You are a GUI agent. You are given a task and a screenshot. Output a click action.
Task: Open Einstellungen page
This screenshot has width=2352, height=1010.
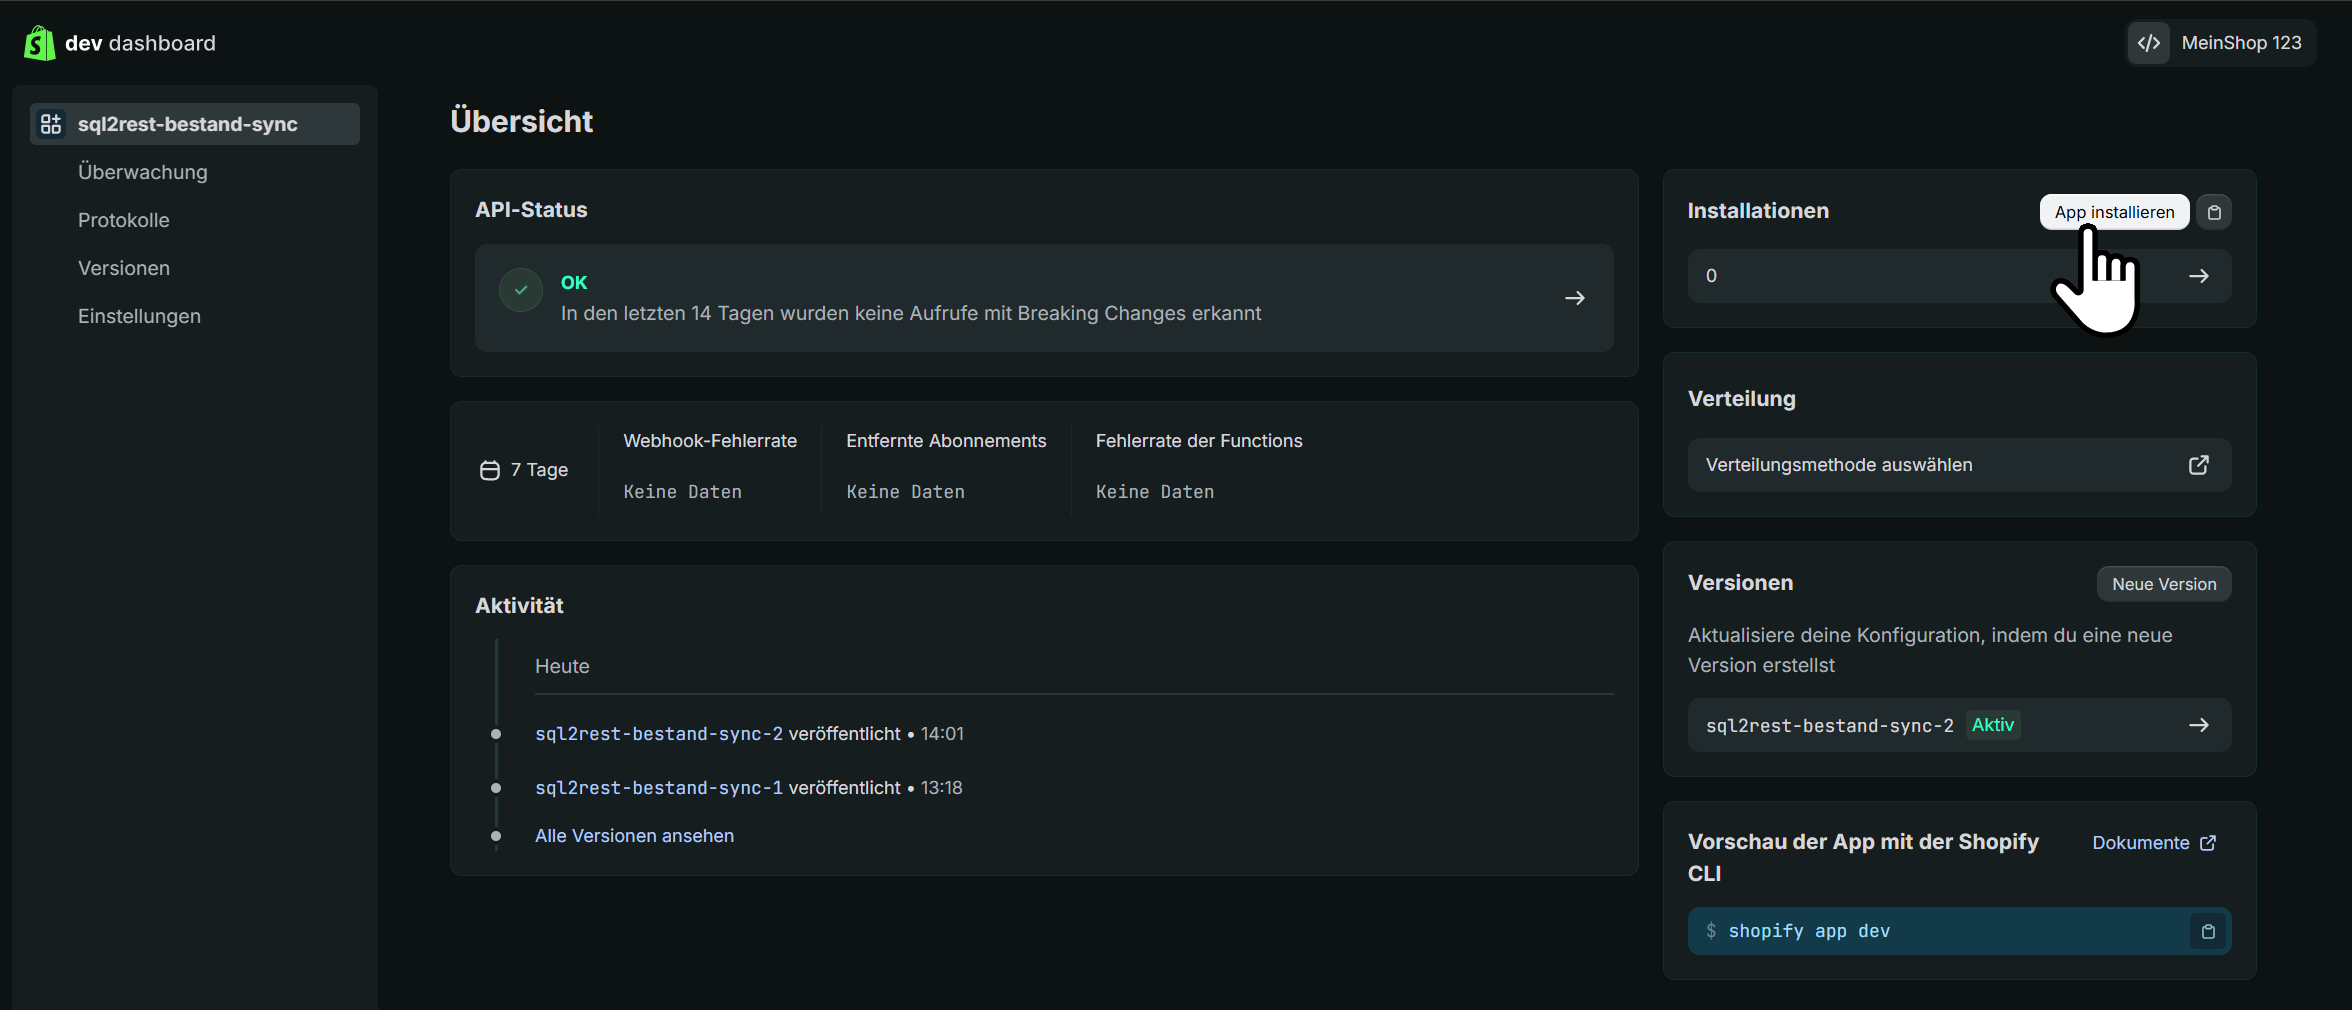click(139, 316)
